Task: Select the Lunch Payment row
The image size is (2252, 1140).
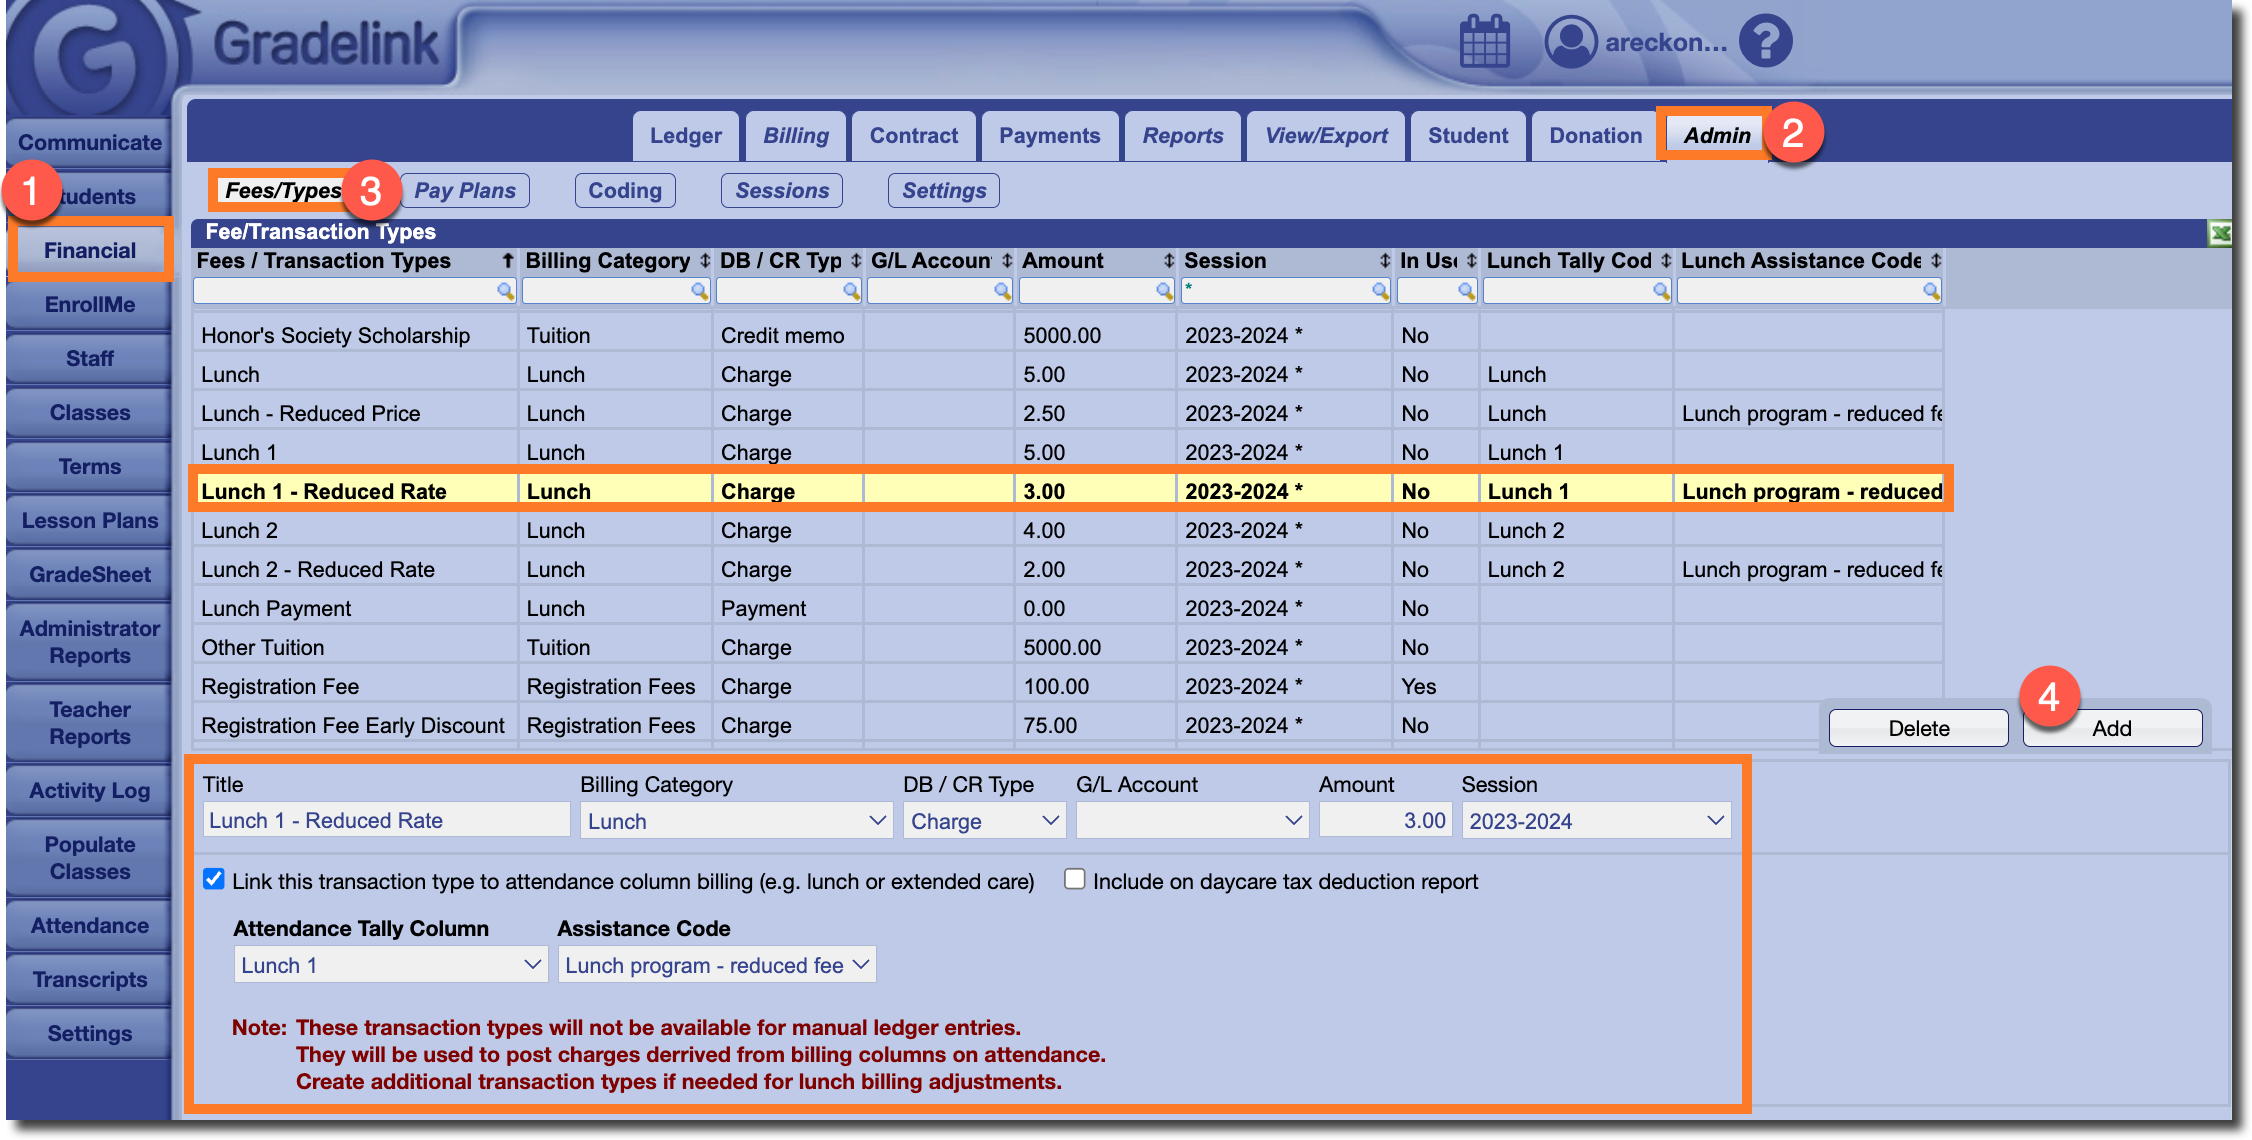Action: [1068, 609]
